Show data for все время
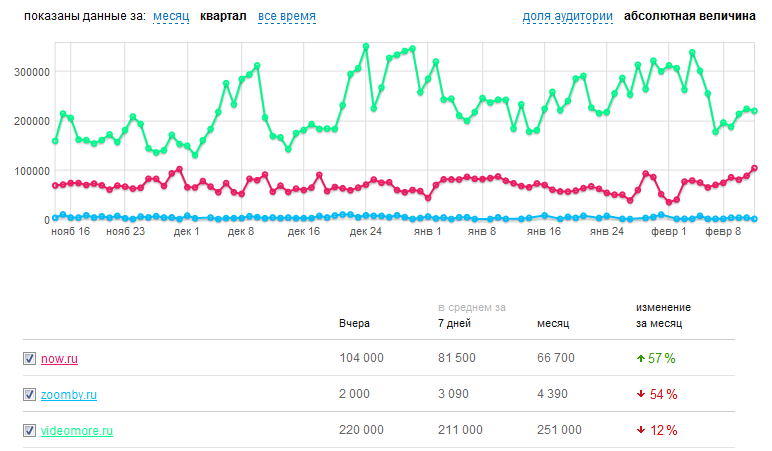The width and height of the screenshot is (772, 451). (x=287, y=17)
